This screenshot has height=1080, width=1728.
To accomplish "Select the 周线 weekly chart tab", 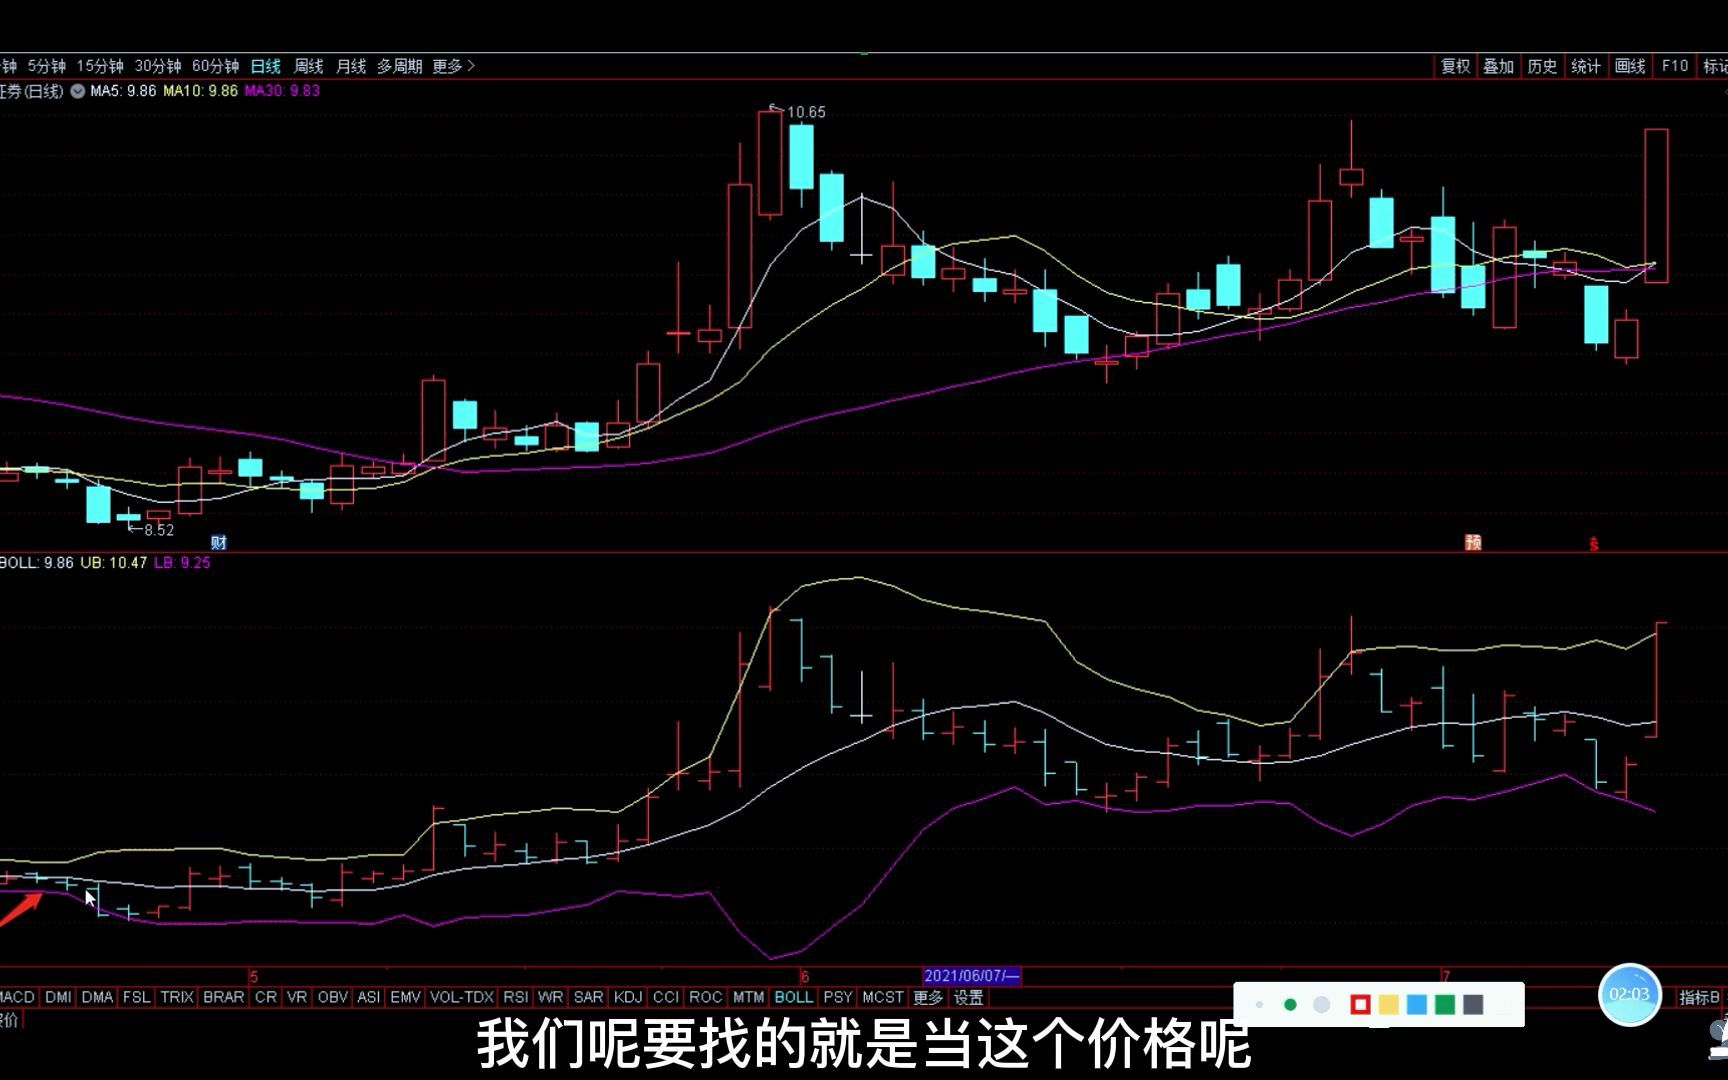I will (x=309, y=66).
